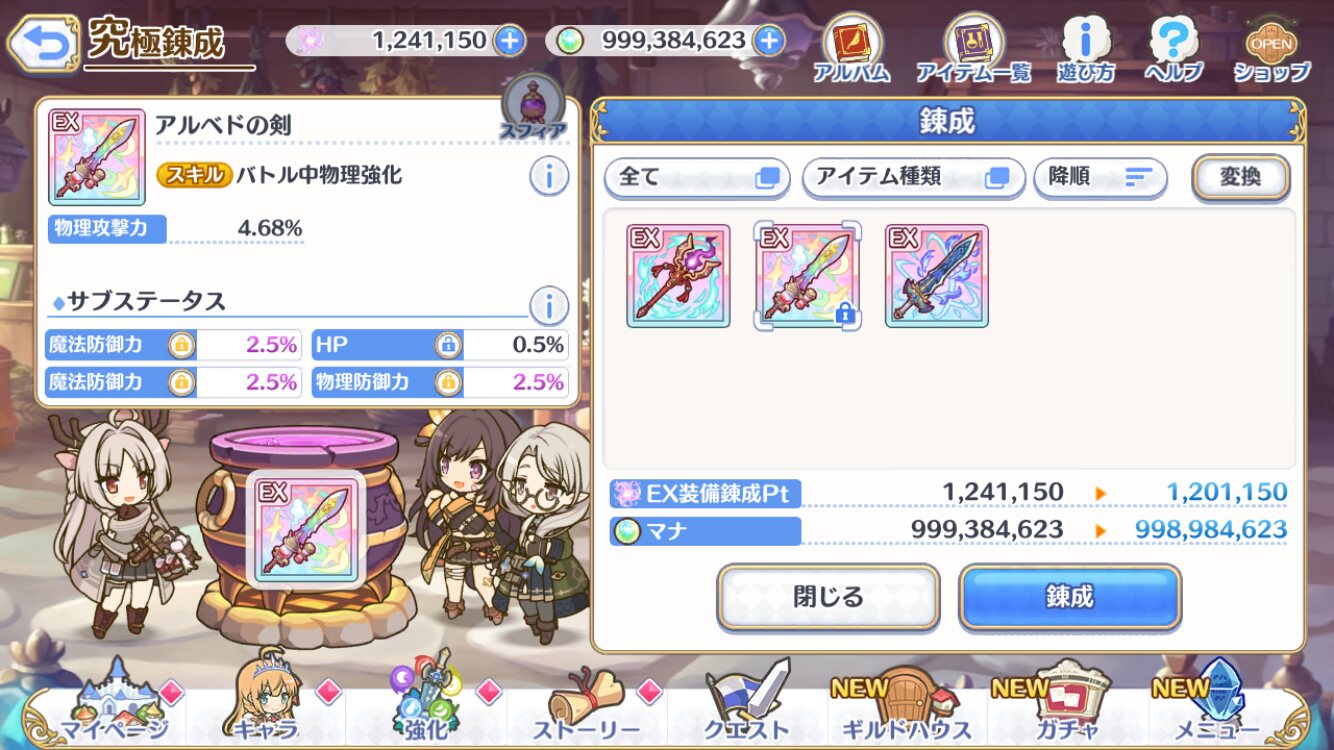Image resolution: width=1334 pixels, height=750 pixels.
Task: Tap the plus beside 1,241,150 points
Action: (x=509, y=41)
